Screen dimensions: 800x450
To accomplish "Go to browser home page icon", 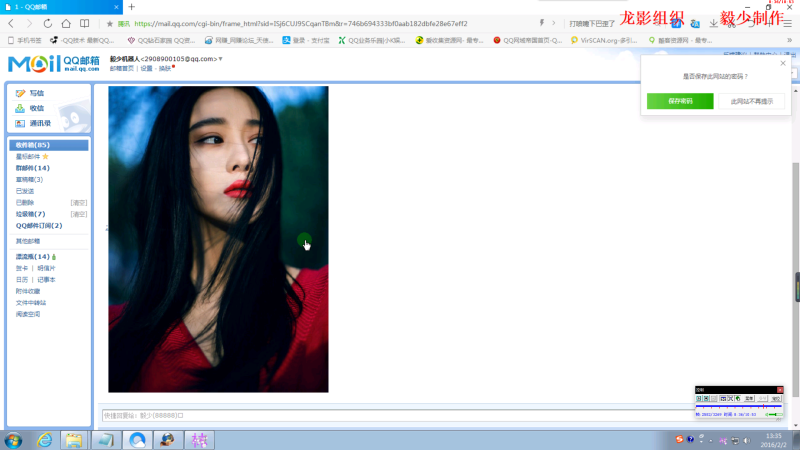I will tap(66, 22).
